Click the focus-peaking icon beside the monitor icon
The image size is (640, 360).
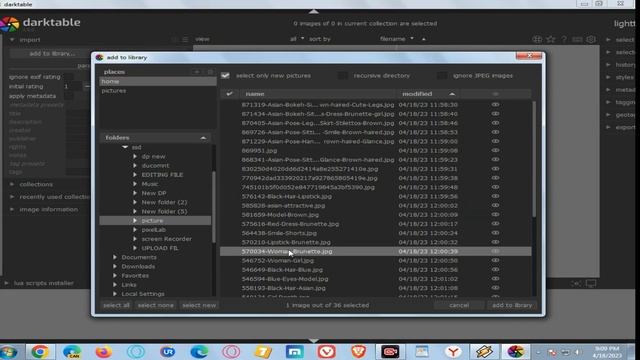[x=576, y=283]
